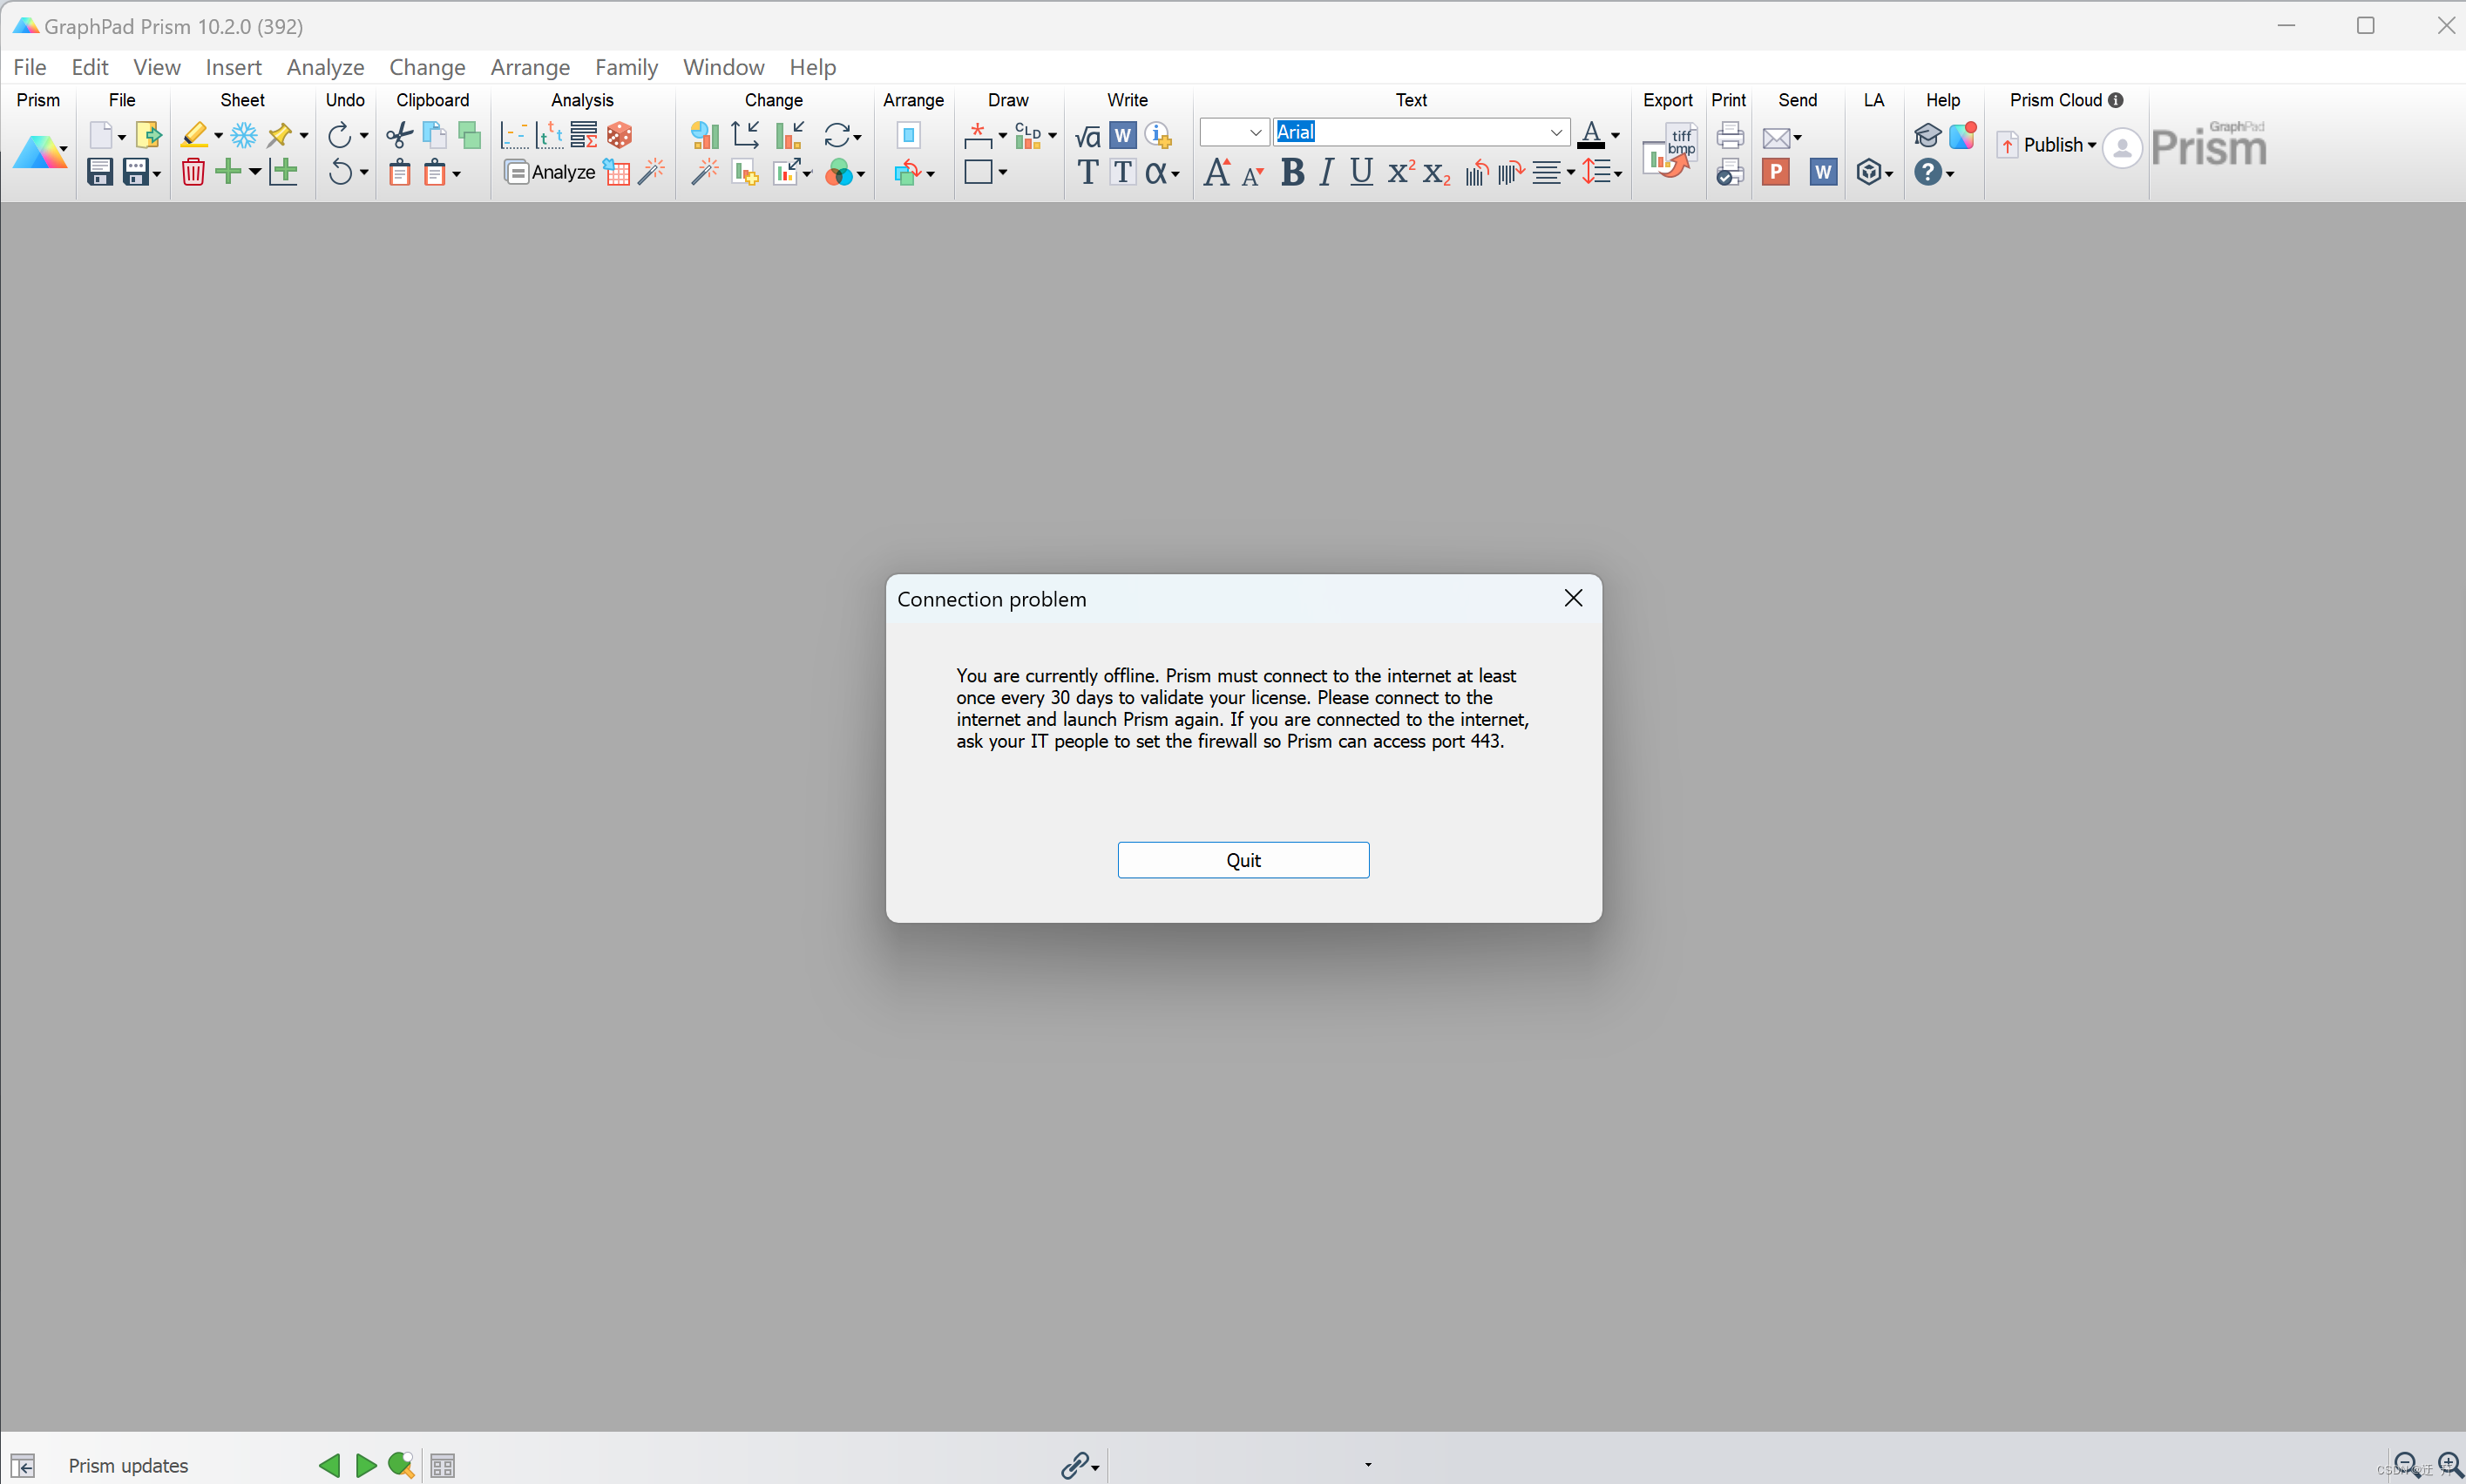The width and height of the screenshot is (2466, 1484).
Task: Select font color swatch in Text toolbar
Action: point(1590,145)
